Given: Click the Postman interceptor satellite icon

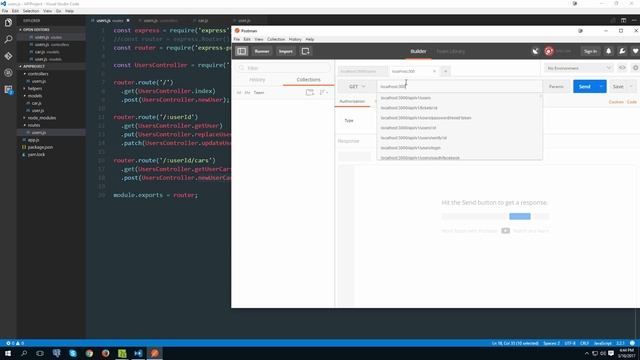Looking at the screenshot, I should [535, 51].
